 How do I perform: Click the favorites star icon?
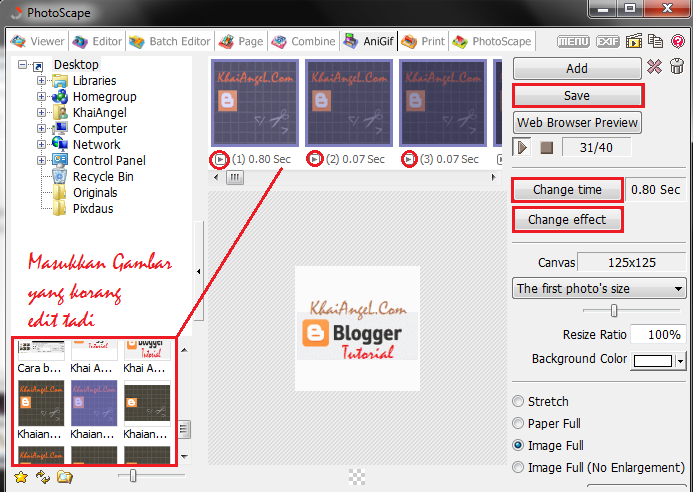point(21,477)
